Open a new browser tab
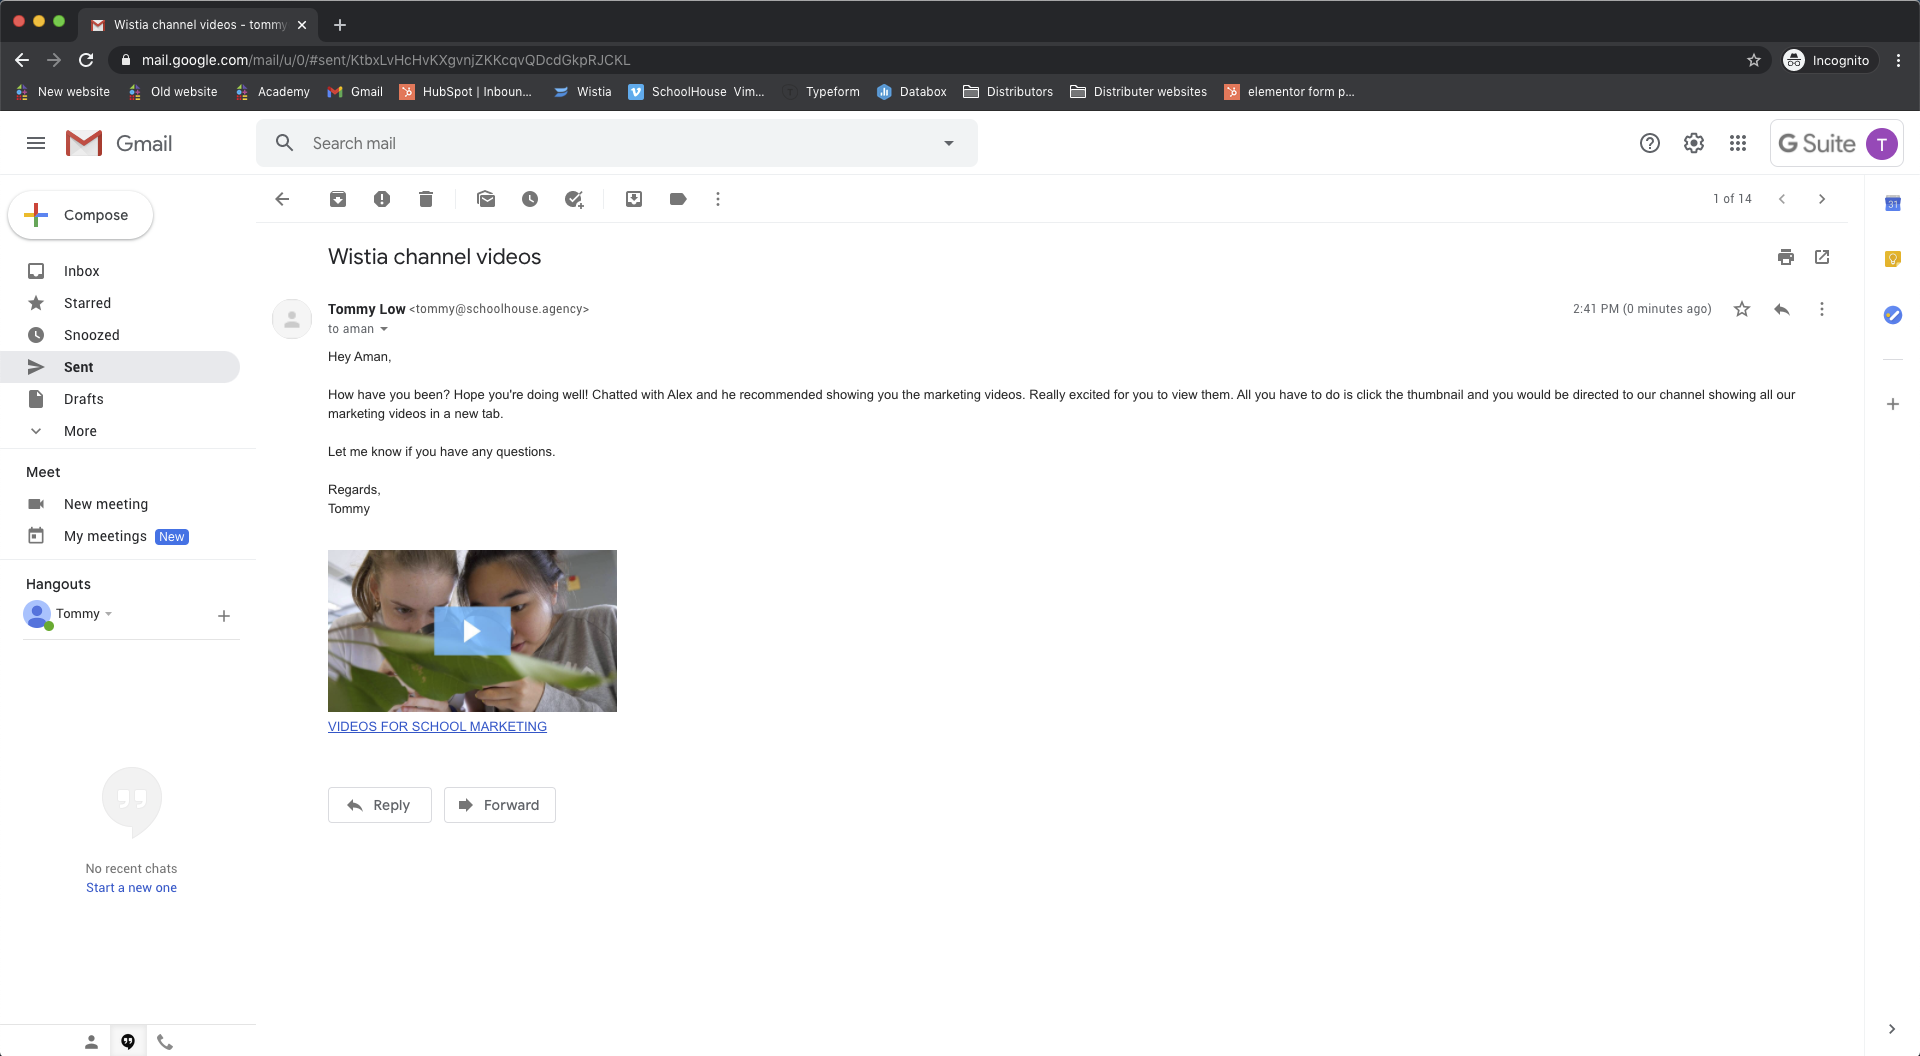This screenshot has height=1056, width=1920. point(340,25)
